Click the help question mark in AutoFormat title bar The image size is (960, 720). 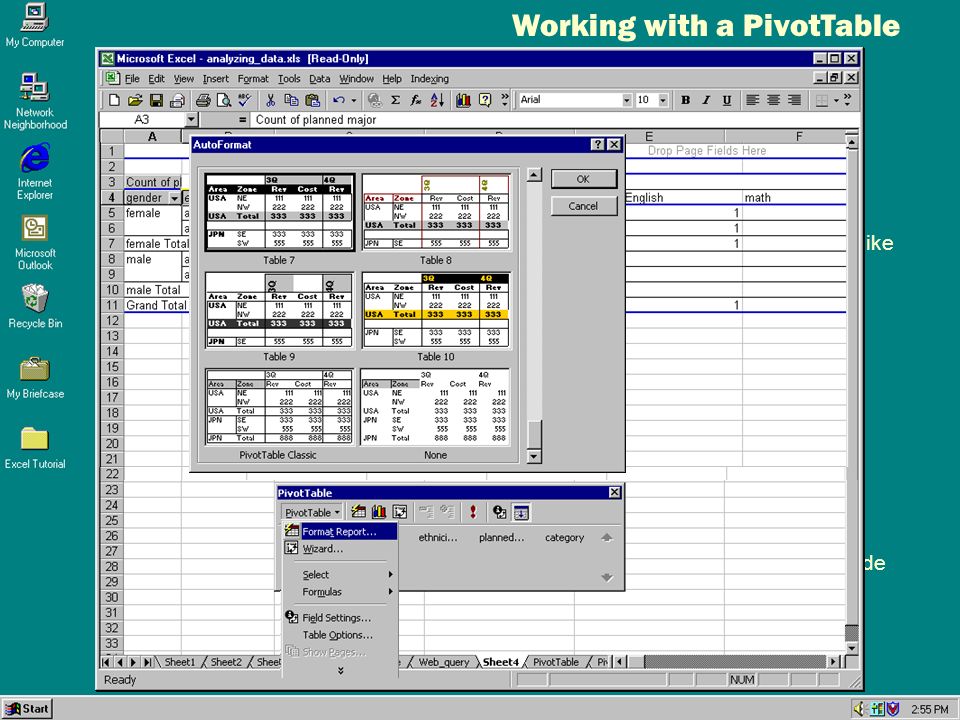point(598,144)
